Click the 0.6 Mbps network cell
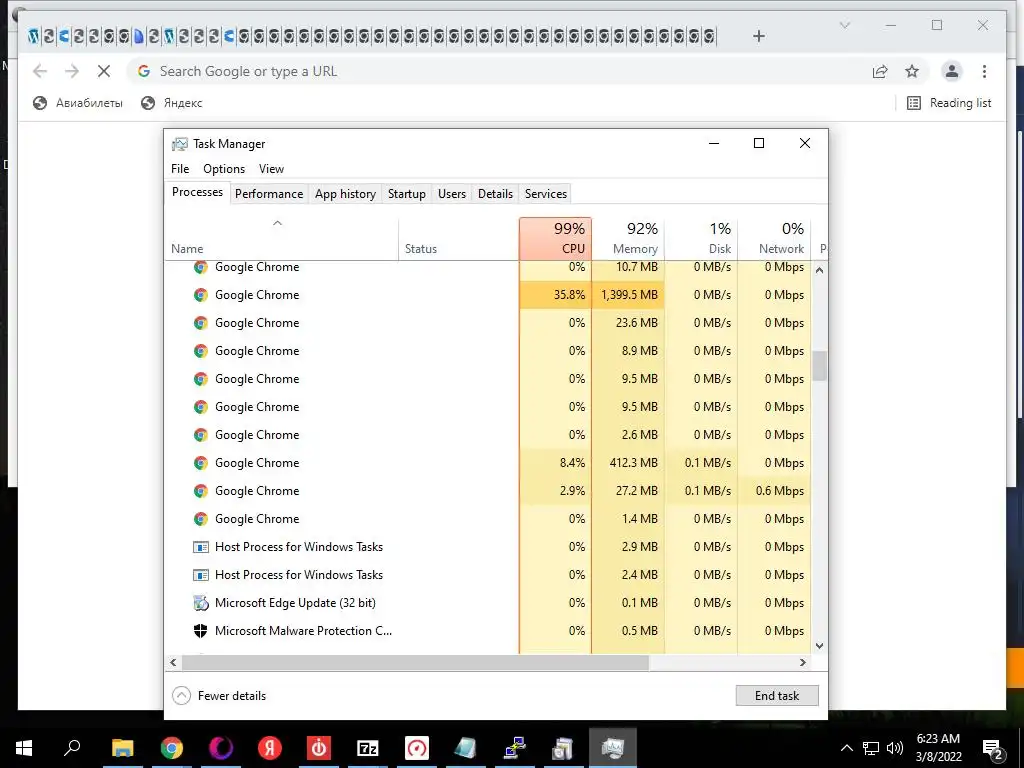This screenshot has height=768, width=1024. click(x=774, y=490)
